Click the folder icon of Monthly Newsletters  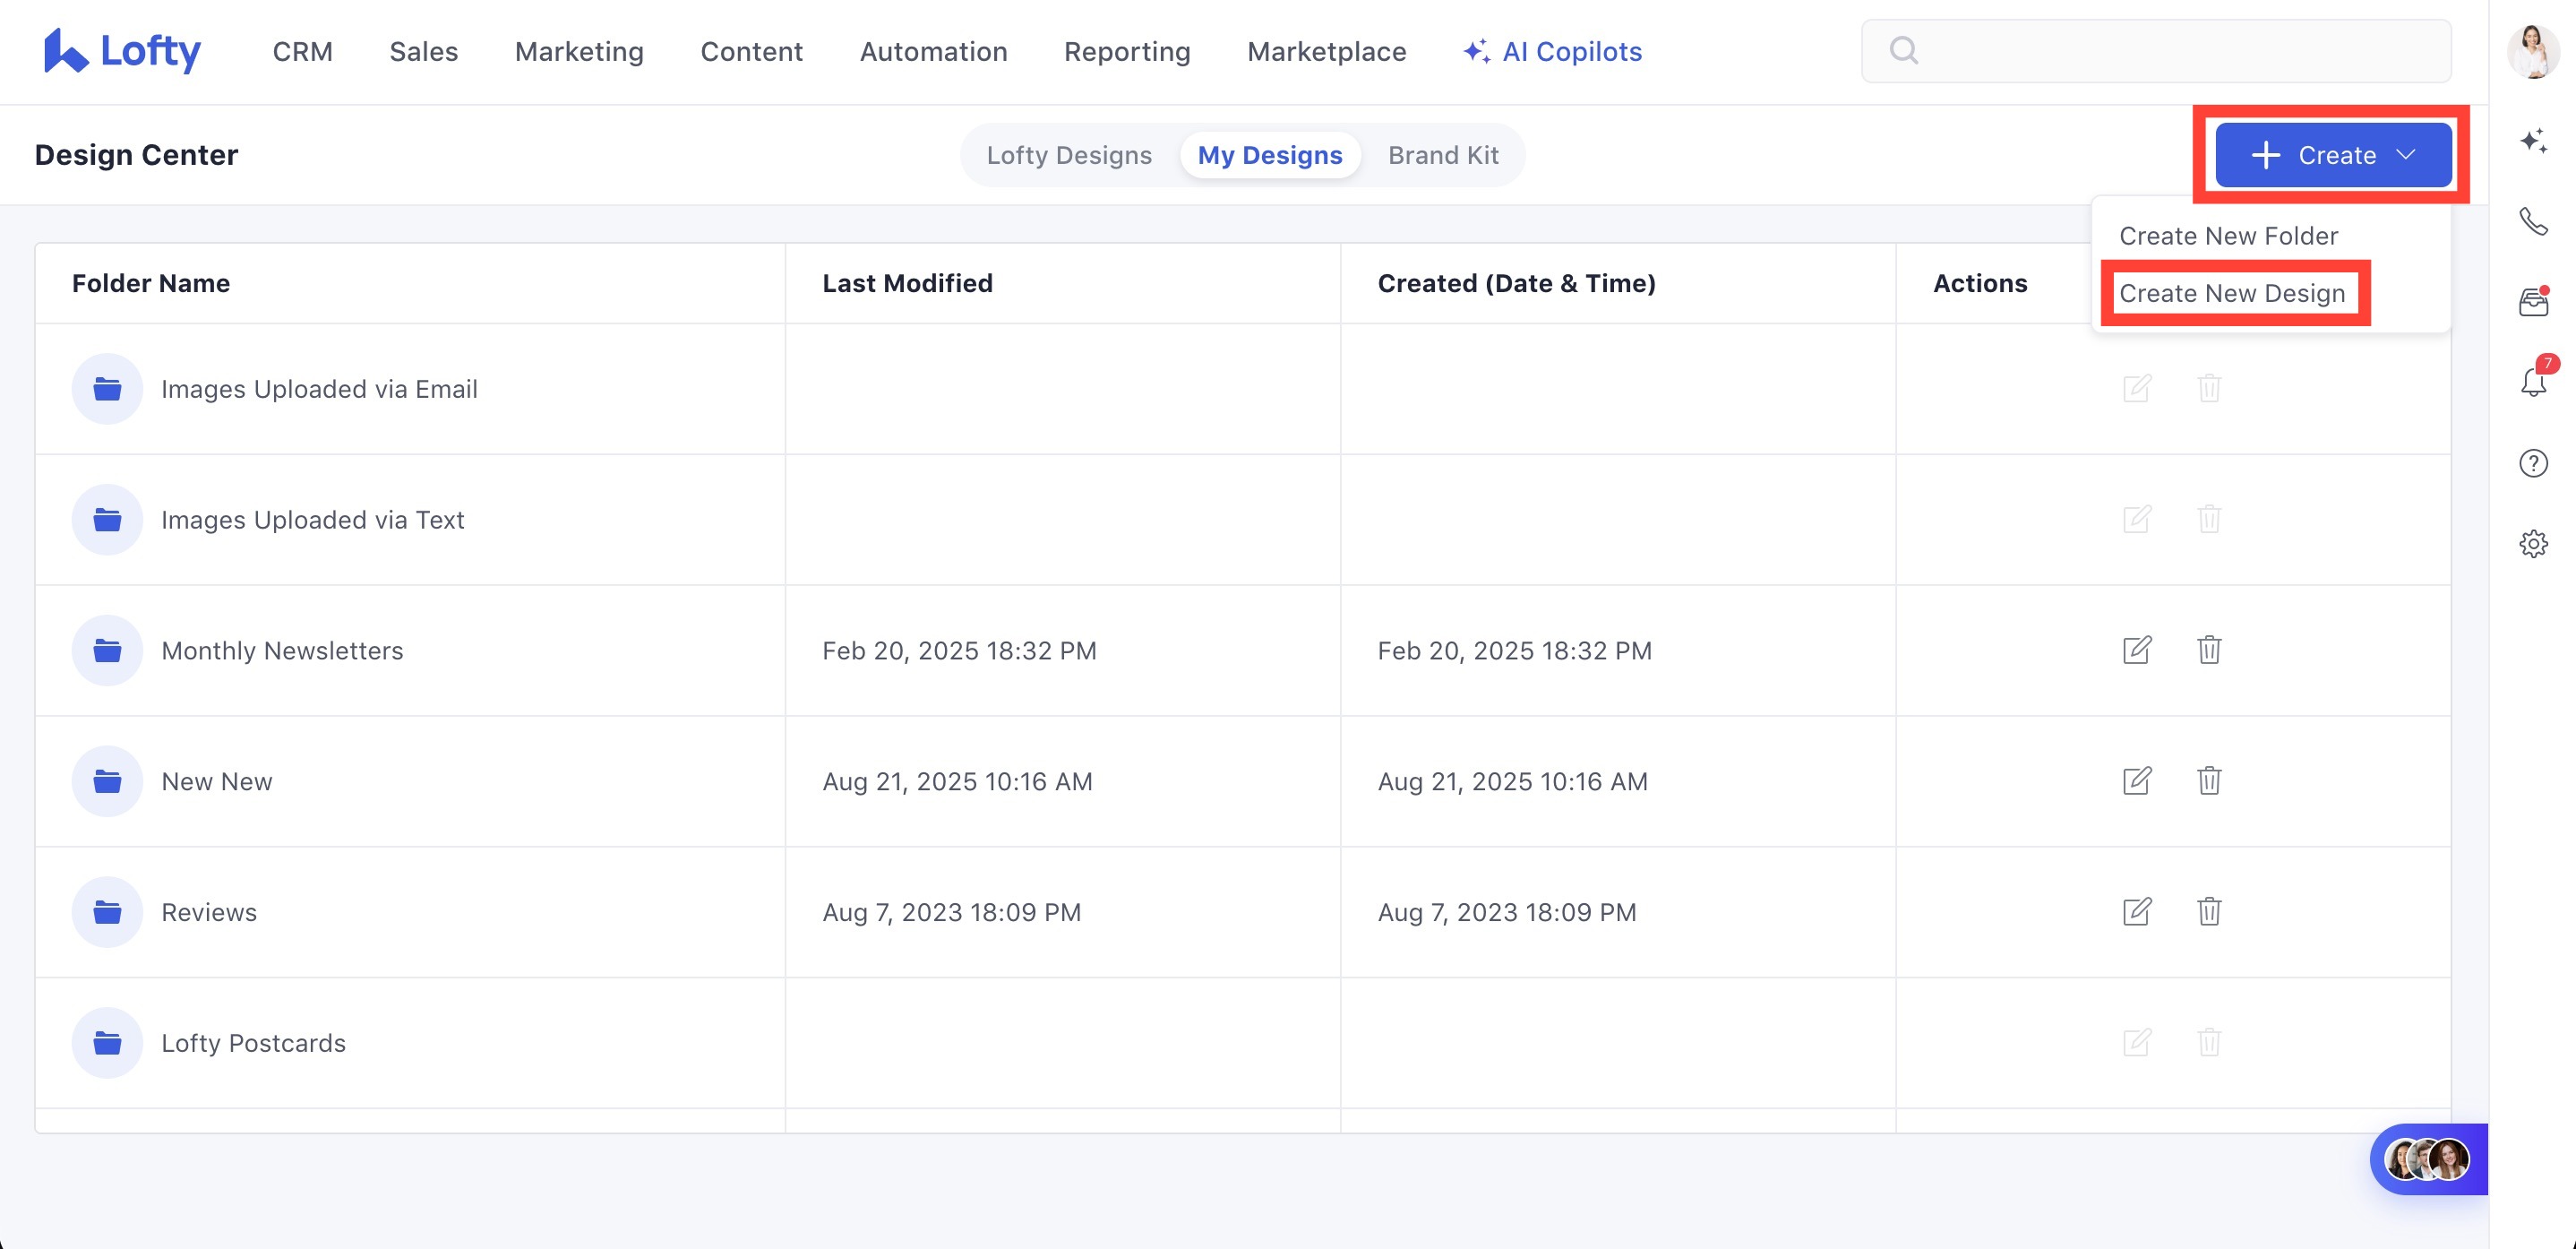point(107,651)
